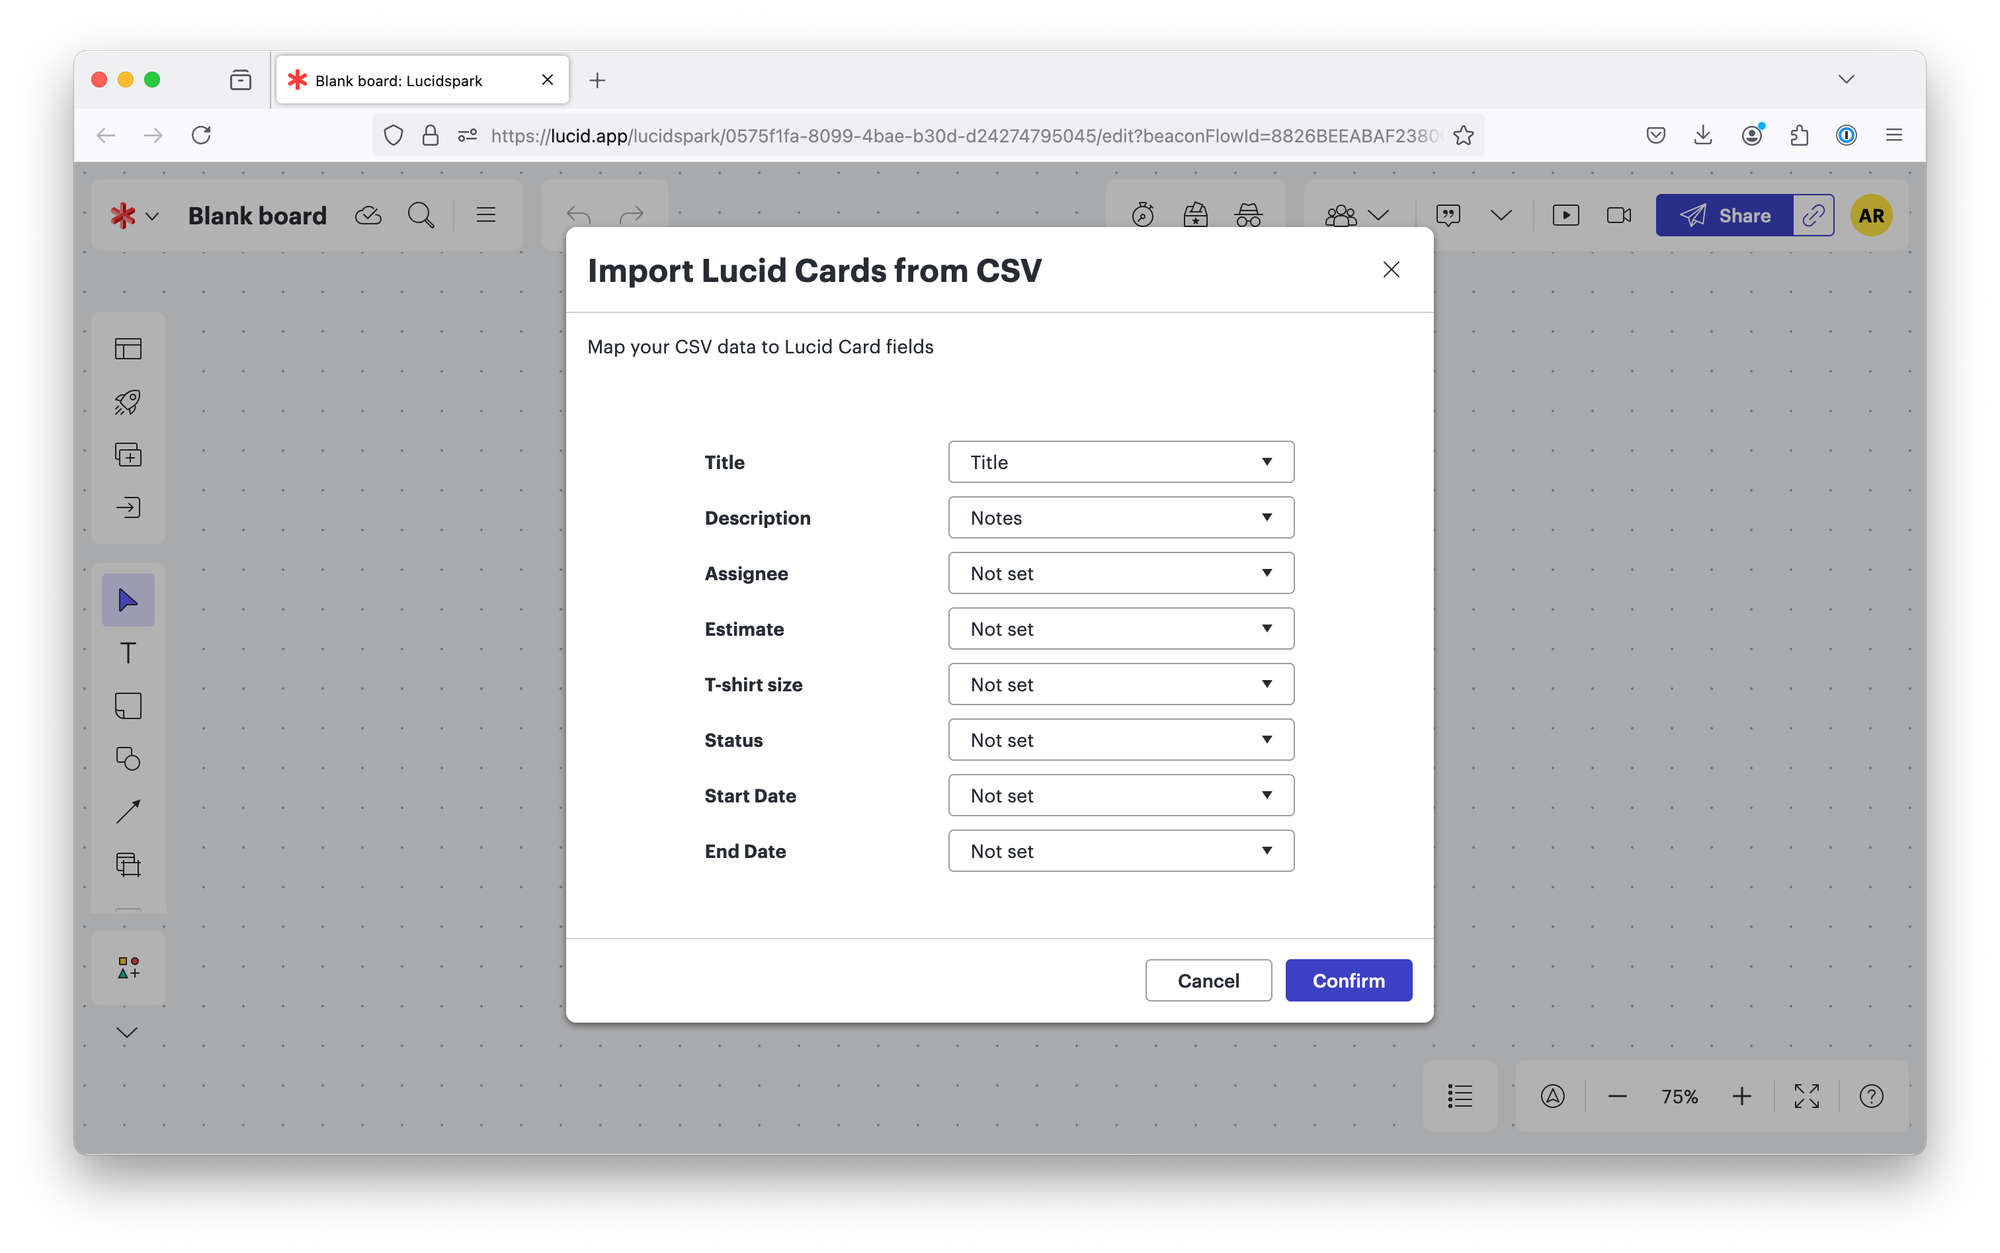Viewport: 2000px width, 1253px height.
Task: Open the Title field mapping dropdown
Action: click(x=1121, y=462)
